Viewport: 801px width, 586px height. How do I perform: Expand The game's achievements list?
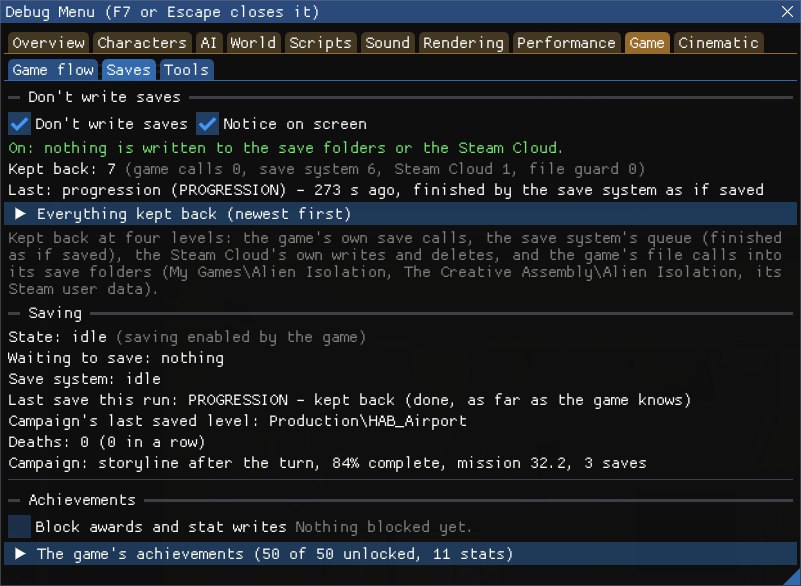(x=400, y=554)
